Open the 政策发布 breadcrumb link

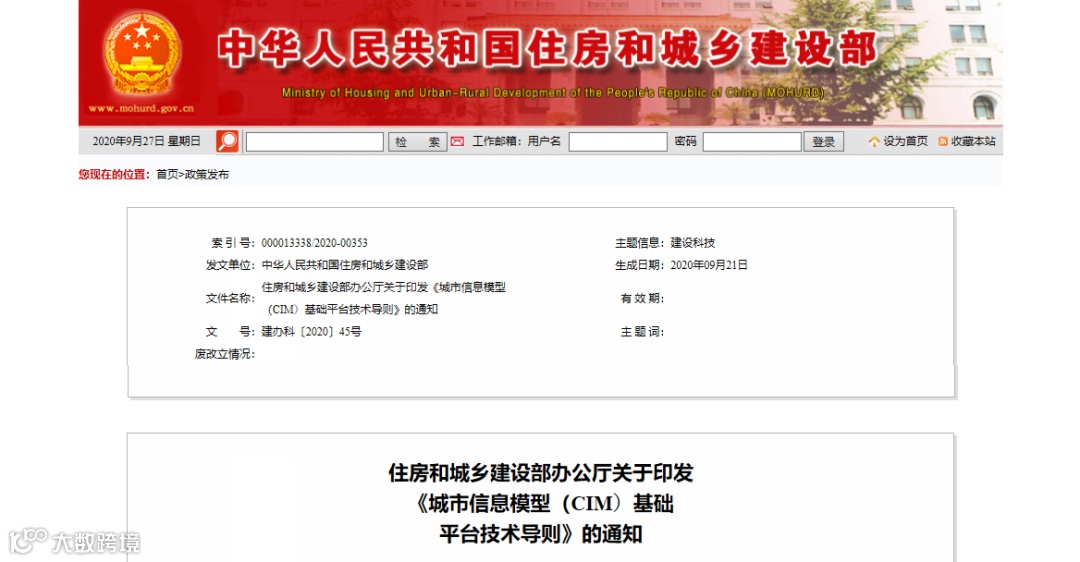(207, 174)
